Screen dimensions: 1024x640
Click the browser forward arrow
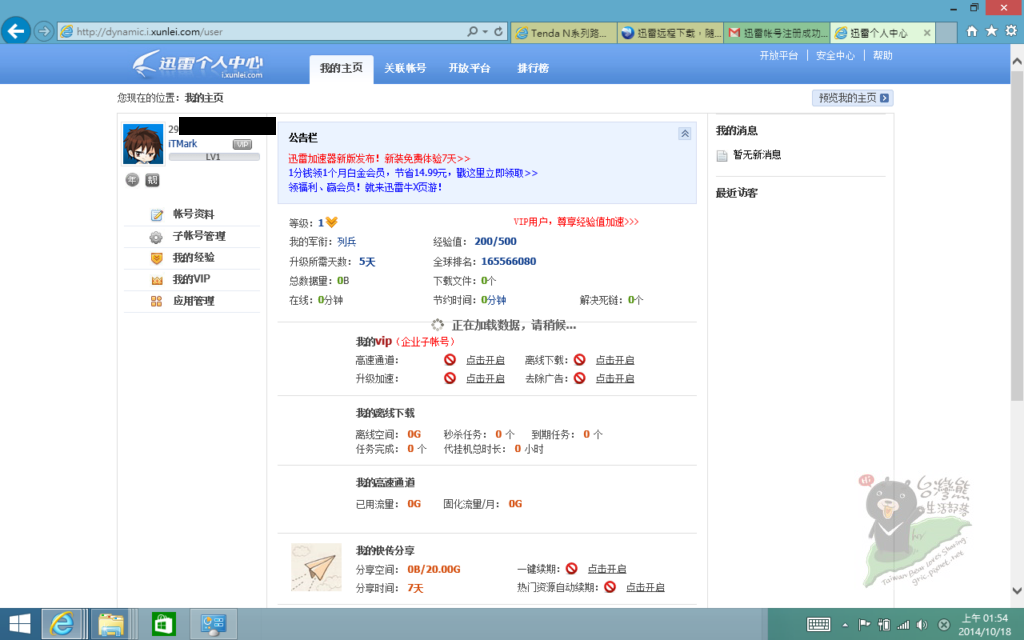coord(44,31)
